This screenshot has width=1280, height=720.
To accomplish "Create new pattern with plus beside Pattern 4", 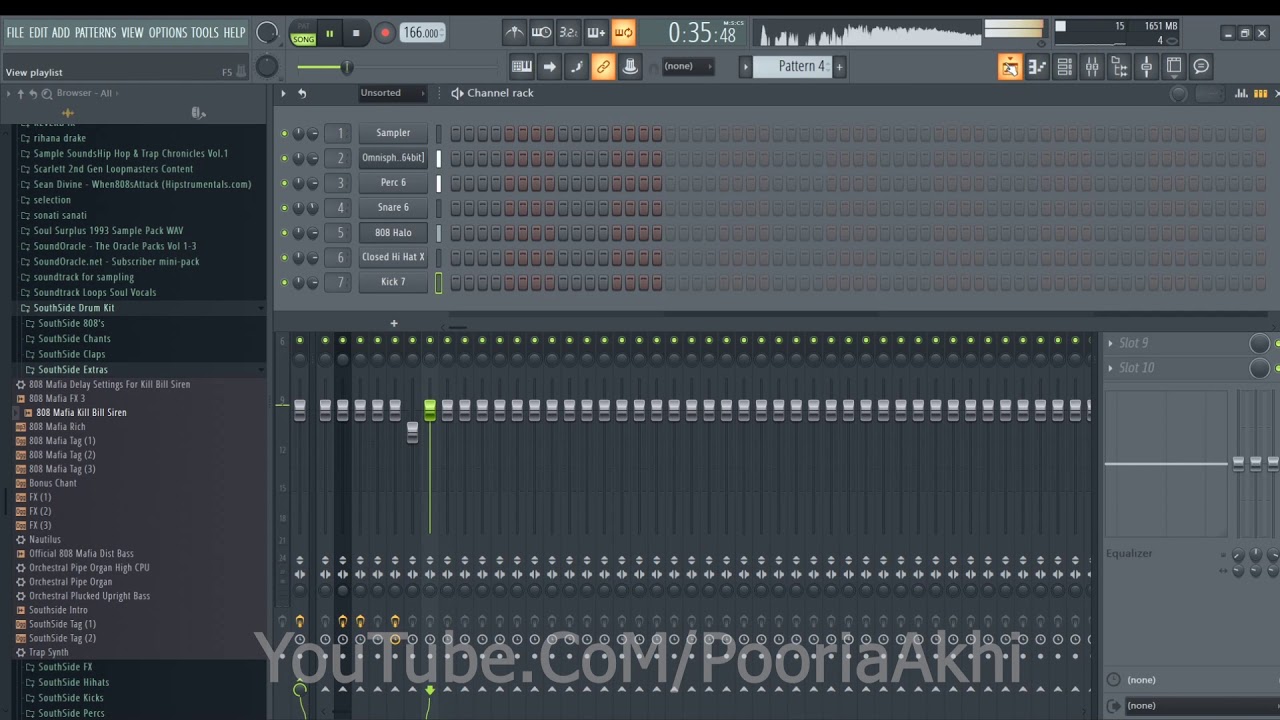I will coord(839,66).
